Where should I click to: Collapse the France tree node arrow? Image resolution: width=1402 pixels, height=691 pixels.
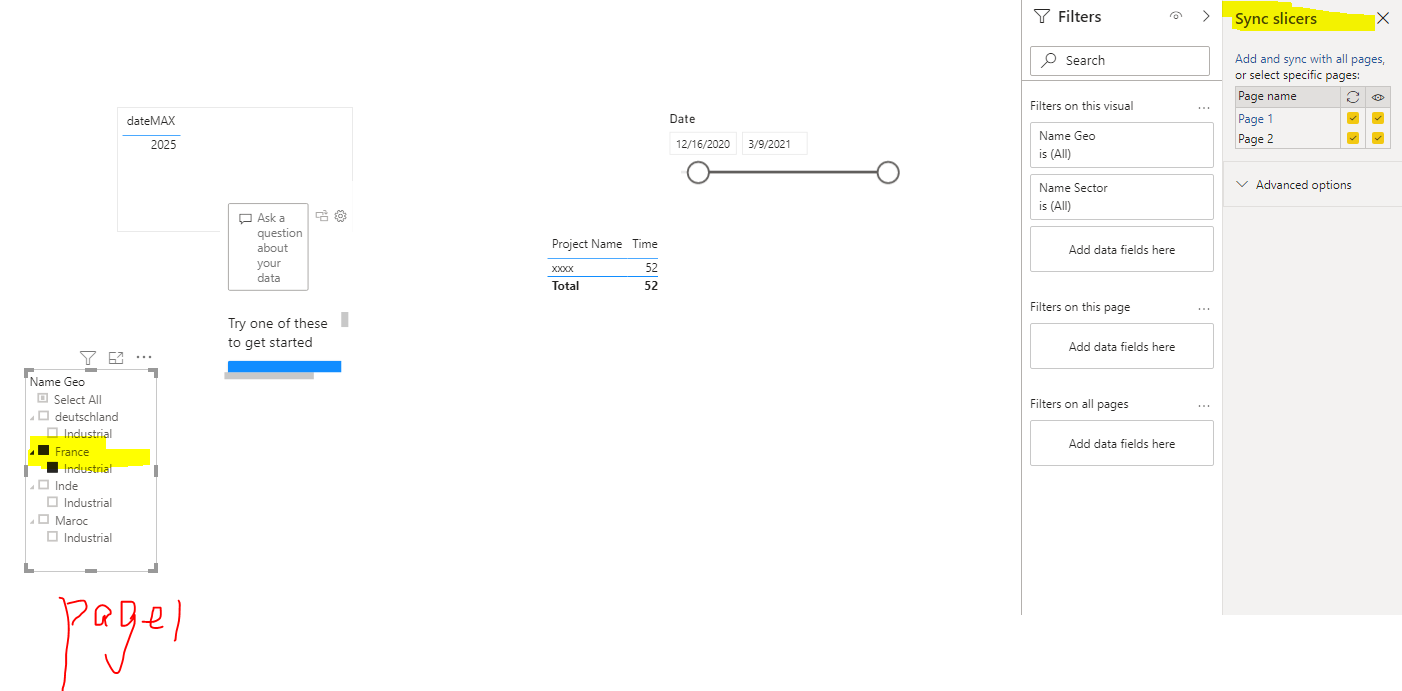[32, 452]
